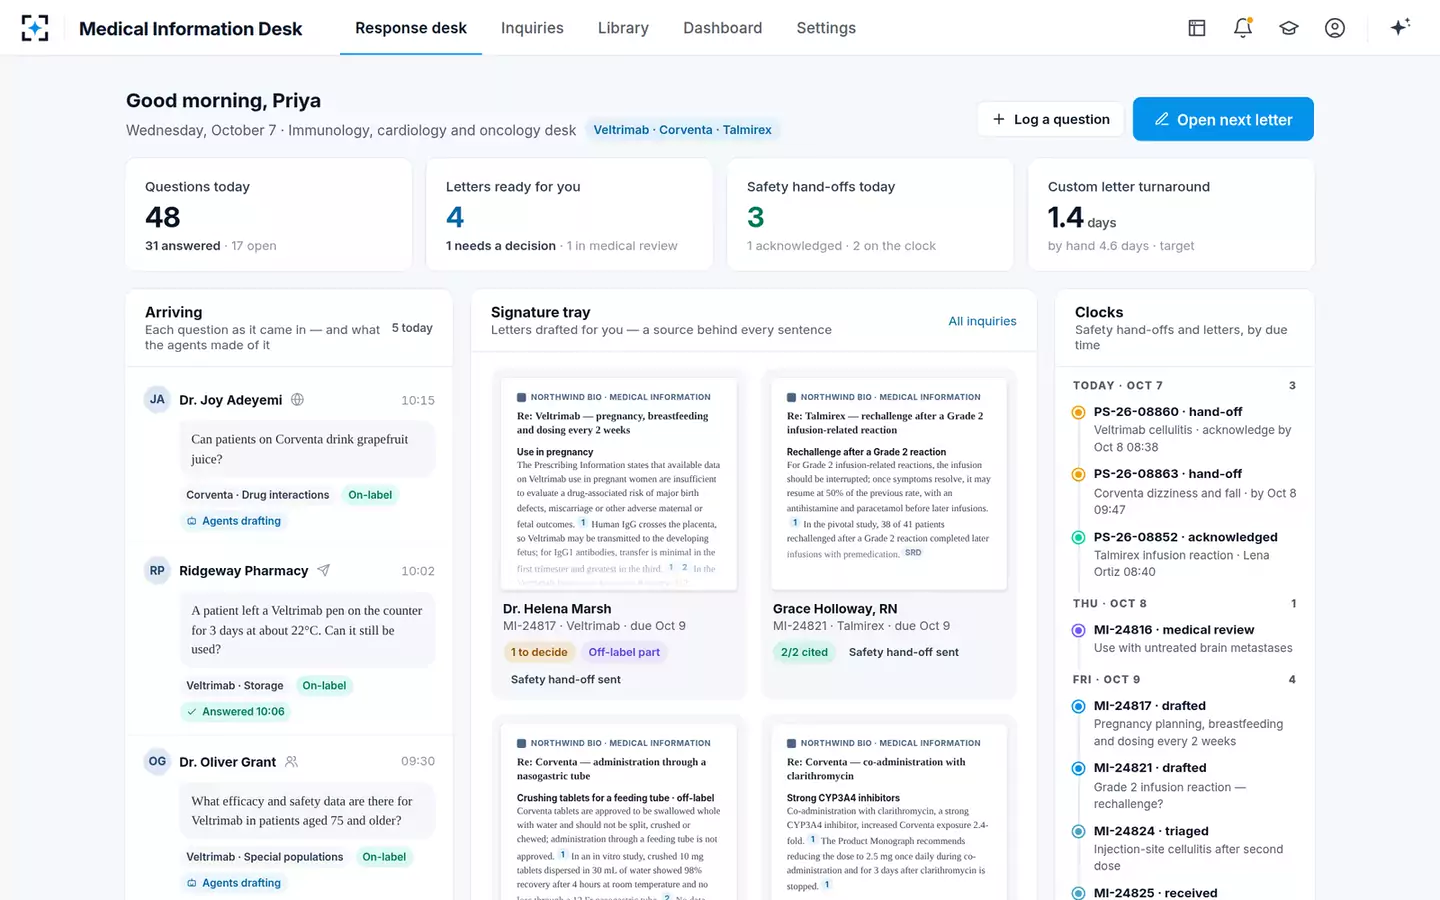The height and width of the screenshot is (900, 1440).
Task: Click the blue dot for MI-24817 drafted
Action: [x=1078, y=706]
